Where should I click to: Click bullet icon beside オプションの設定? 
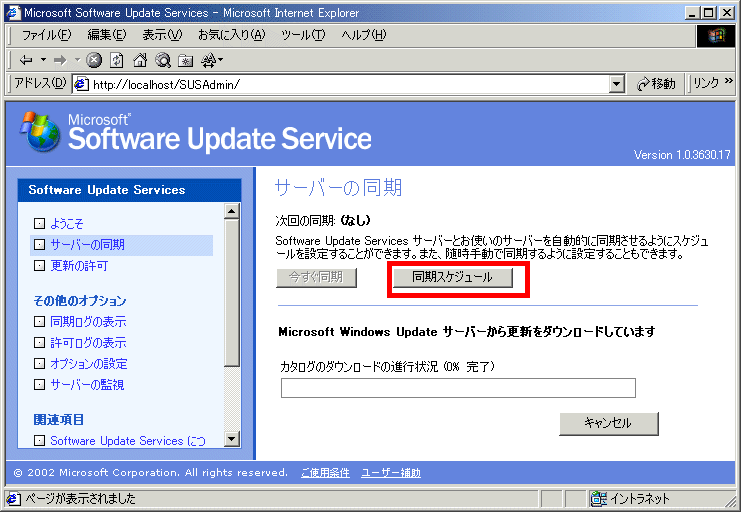coord(40,364)
